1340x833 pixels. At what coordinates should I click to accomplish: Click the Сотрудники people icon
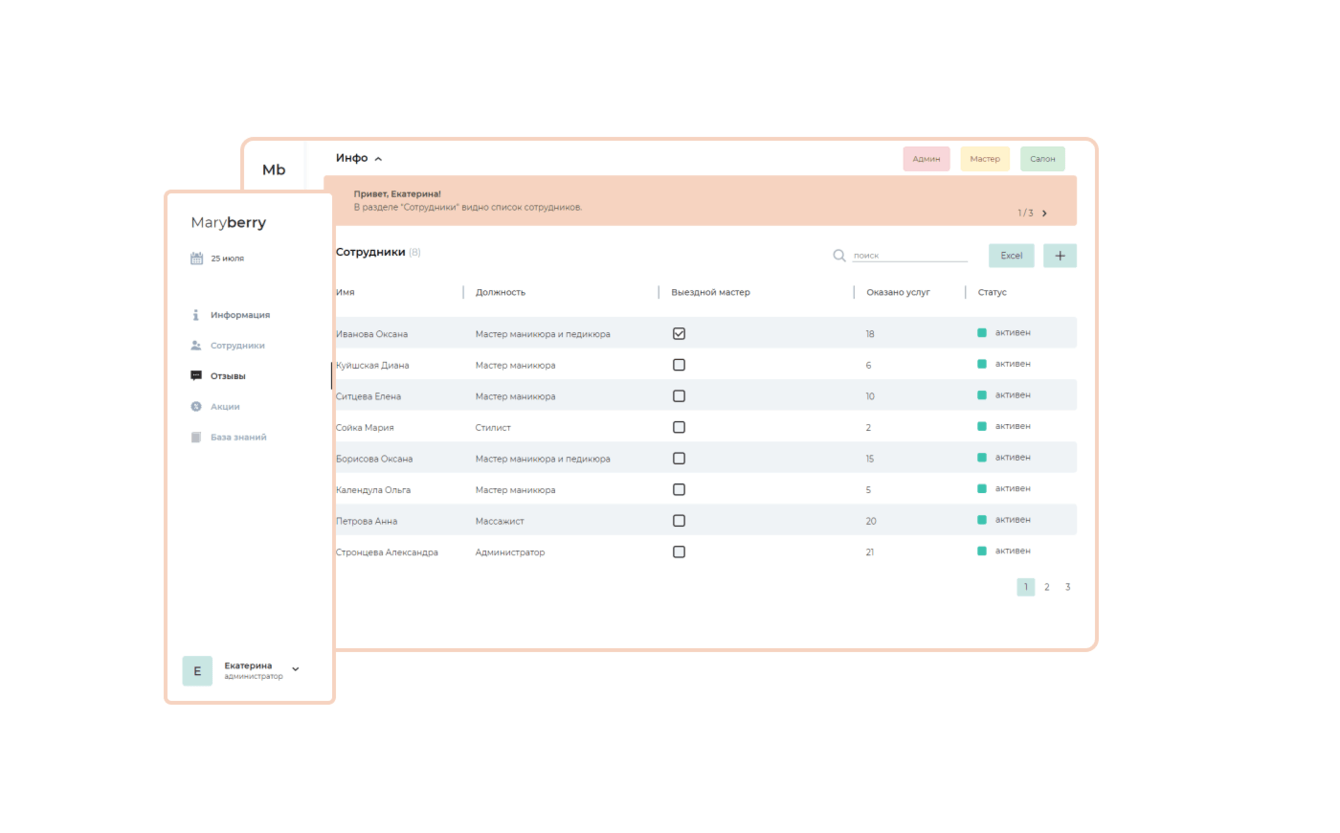click(x=196, y=346)
